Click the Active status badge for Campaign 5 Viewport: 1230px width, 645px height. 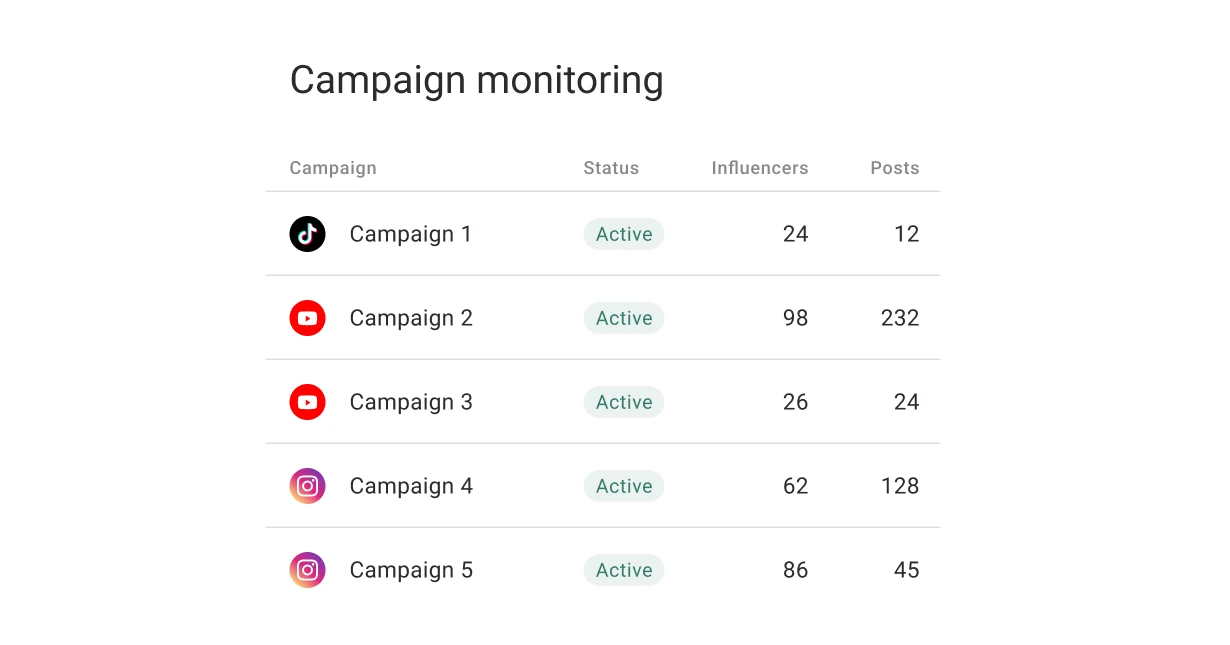[x=624, y=570]
